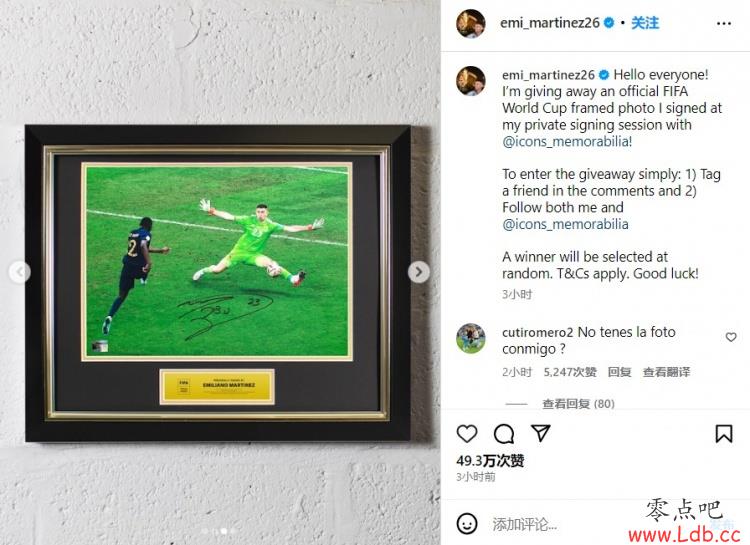Open the three-dot more options menu
This screenshot has height=545, width=750.
tap(724, 23)
